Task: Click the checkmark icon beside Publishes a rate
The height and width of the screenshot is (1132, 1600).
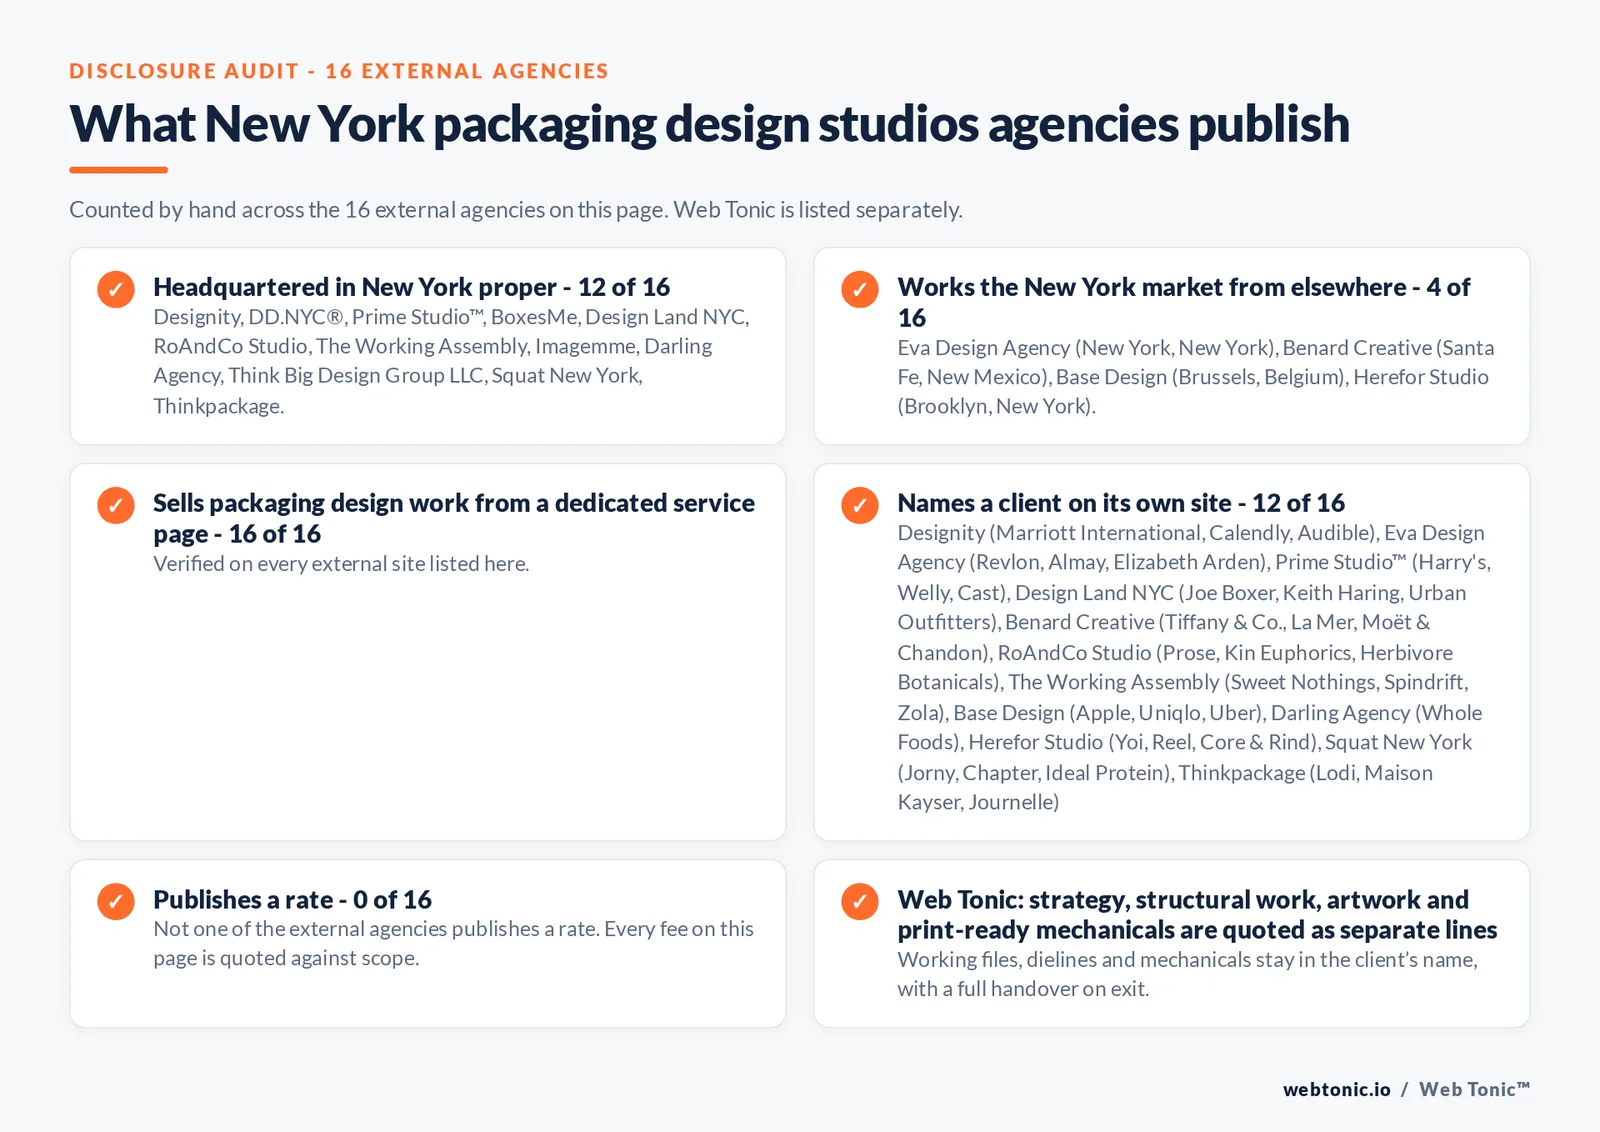Action: point(116,901)
